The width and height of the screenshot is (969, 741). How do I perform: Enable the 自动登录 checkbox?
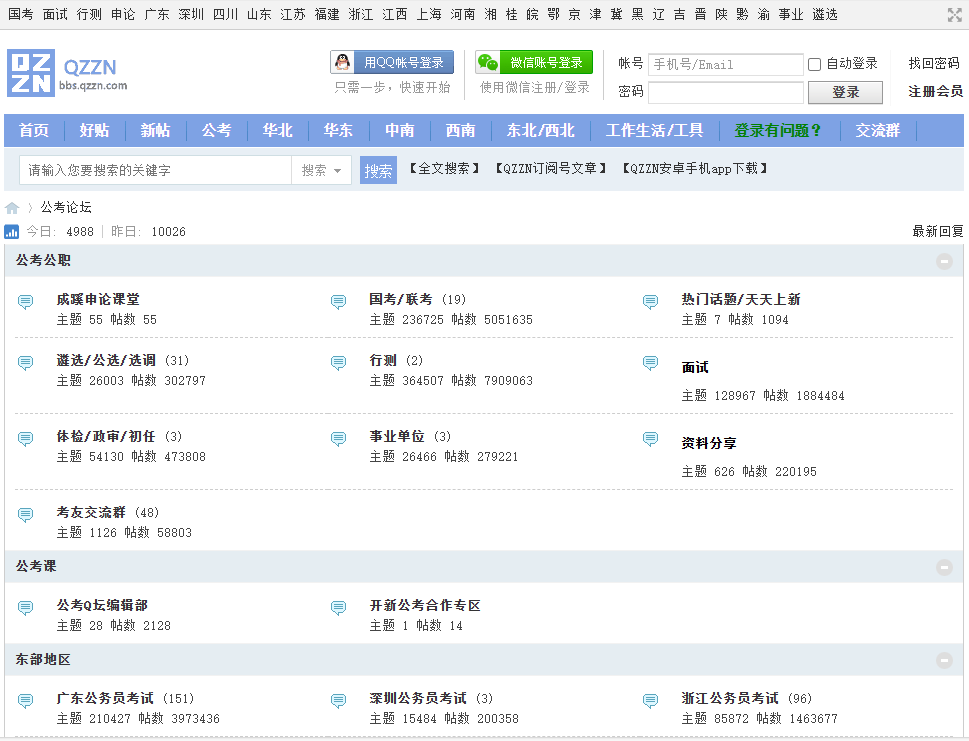814,64
